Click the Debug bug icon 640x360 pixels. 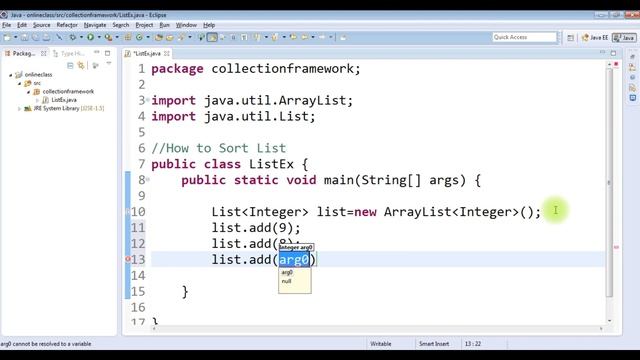click(73, 38)
